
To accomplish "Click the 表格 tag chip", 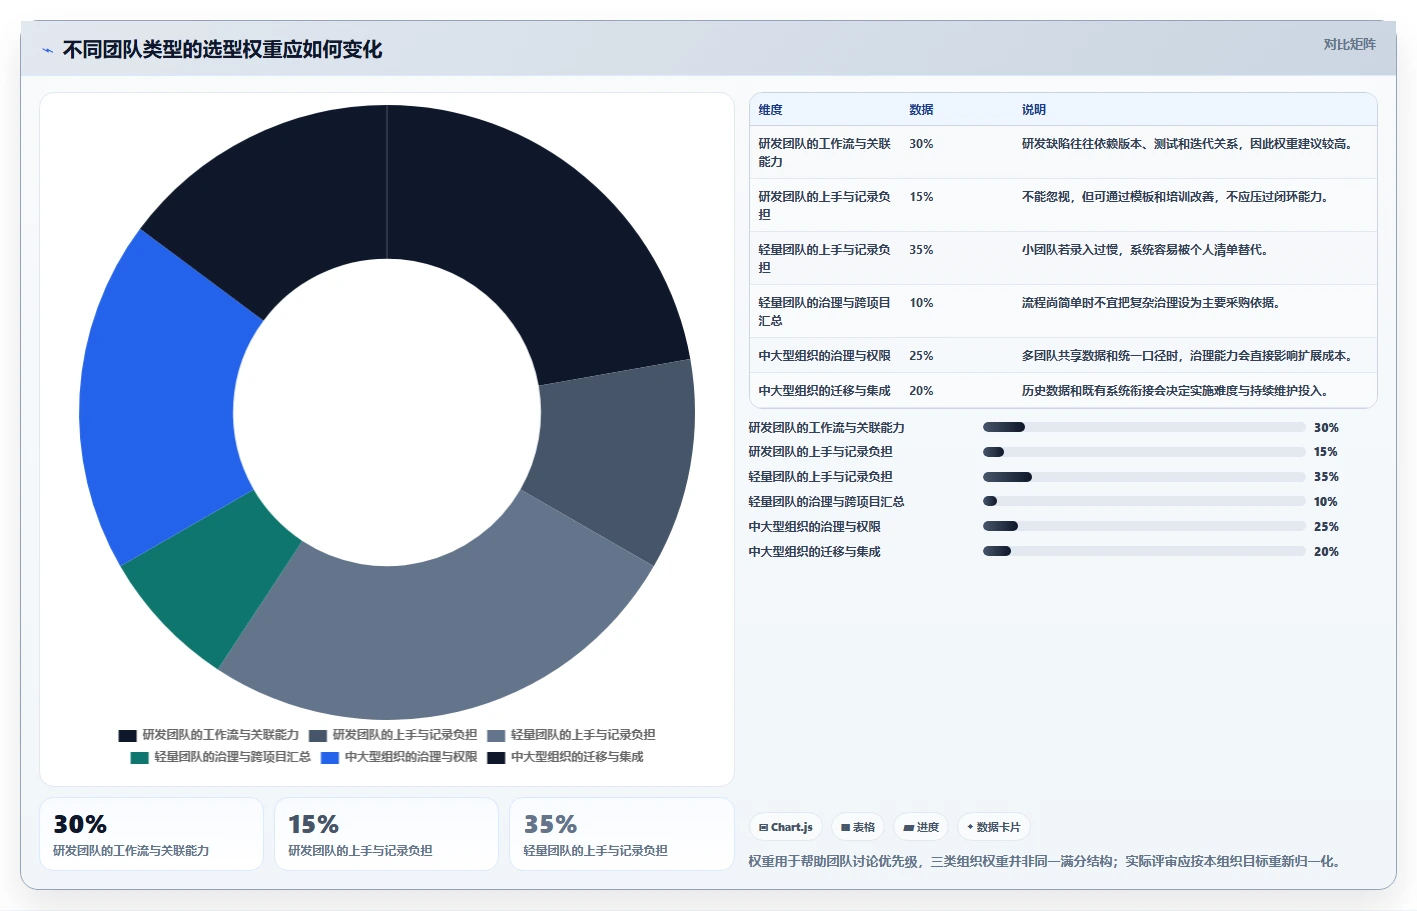I will [x=858, y=827].
